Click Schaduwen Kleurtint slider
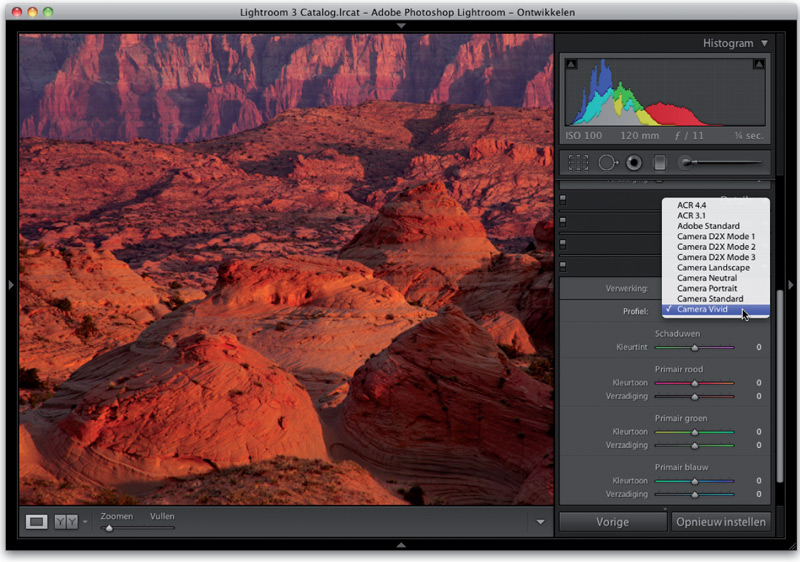 694,347
